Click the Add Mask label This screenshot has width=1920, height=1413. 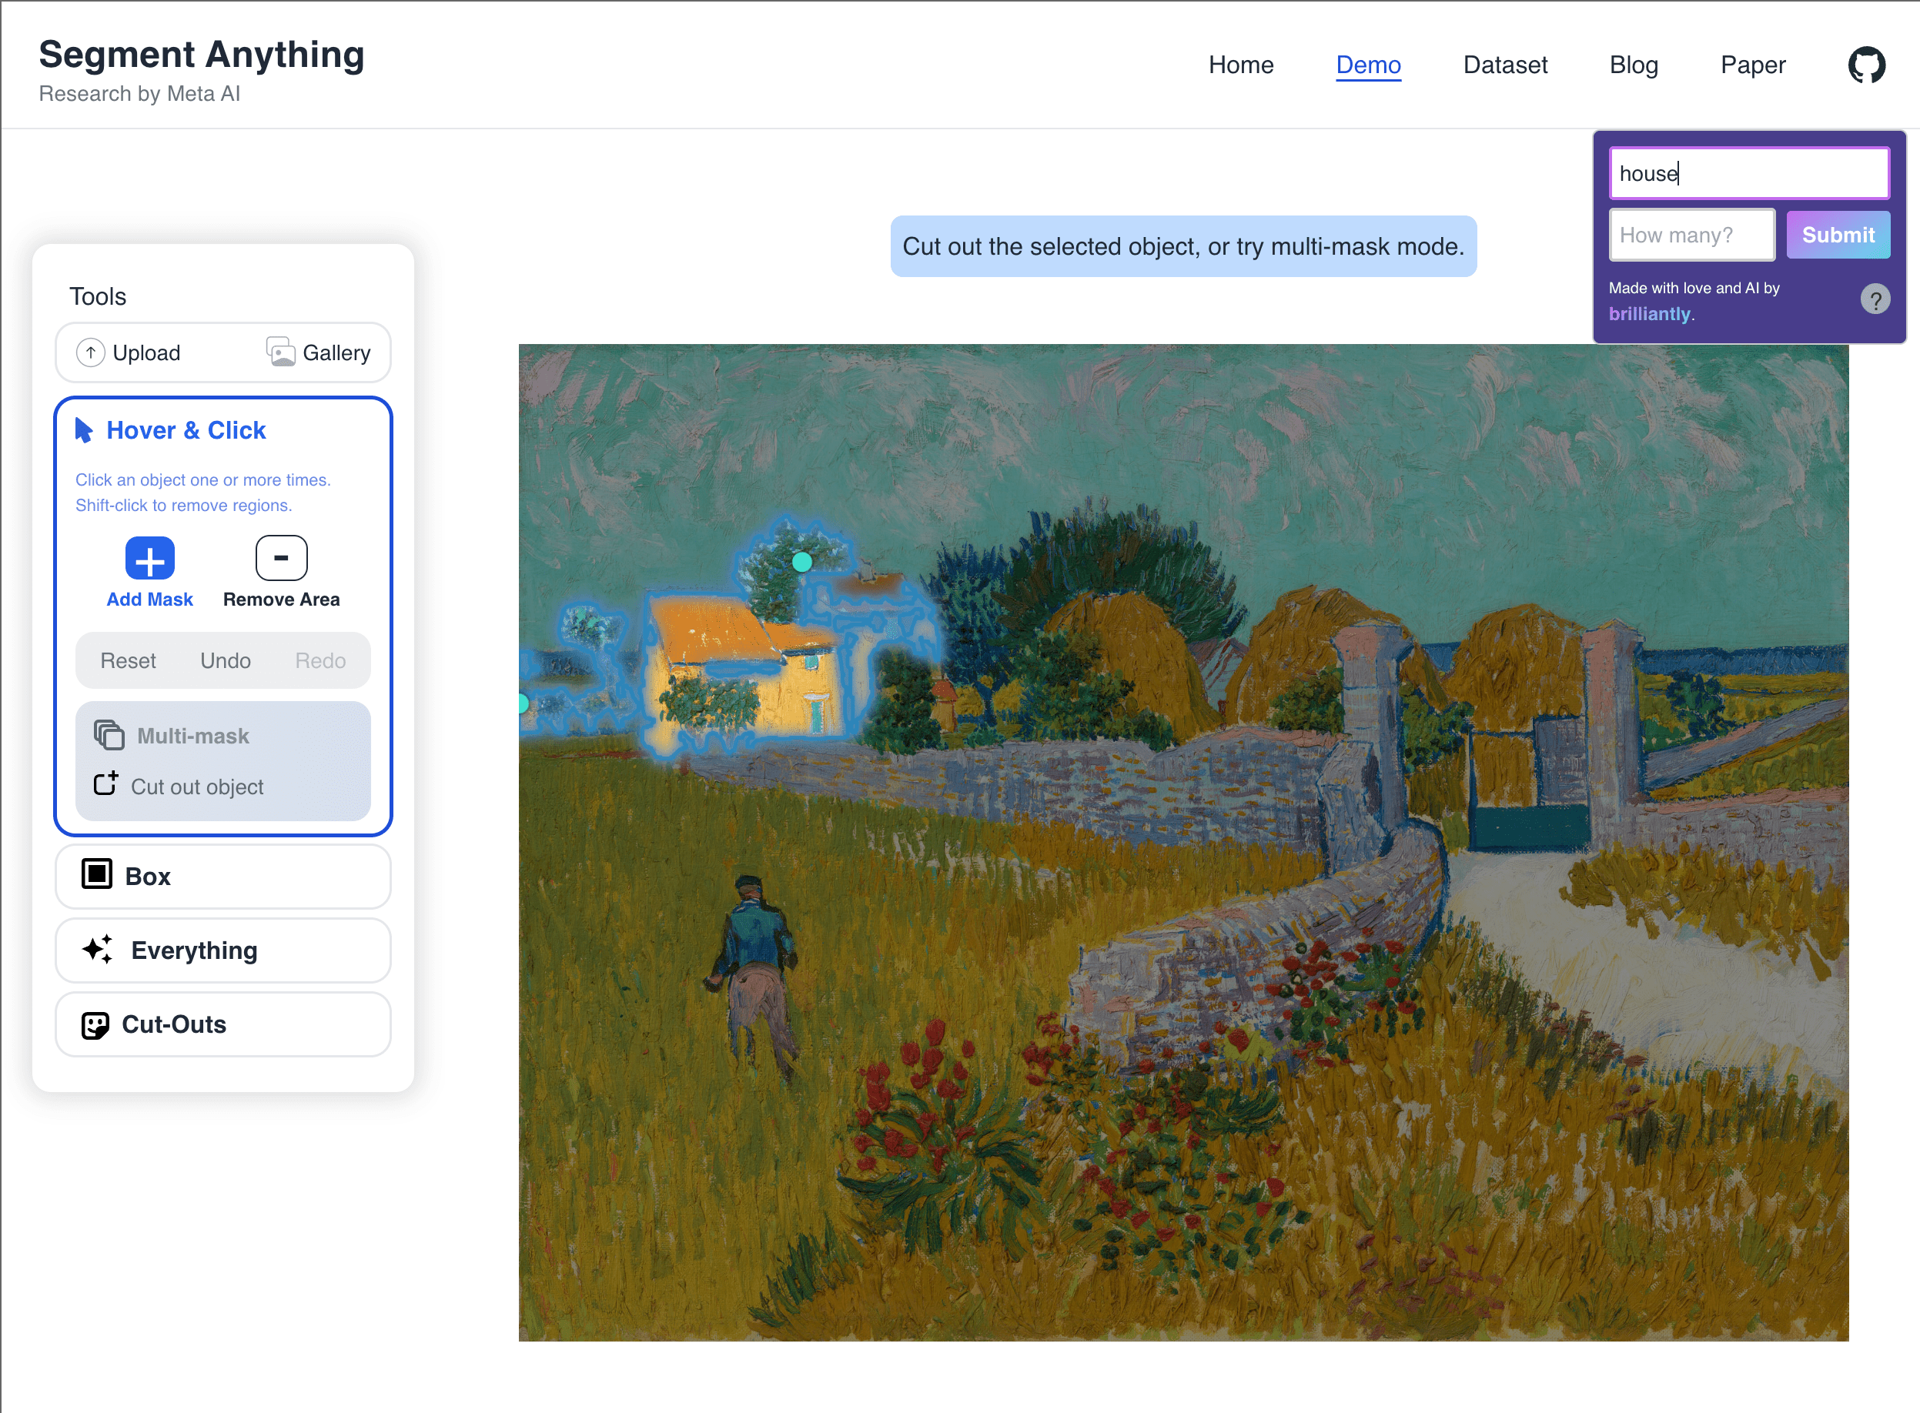click(150, 599)
